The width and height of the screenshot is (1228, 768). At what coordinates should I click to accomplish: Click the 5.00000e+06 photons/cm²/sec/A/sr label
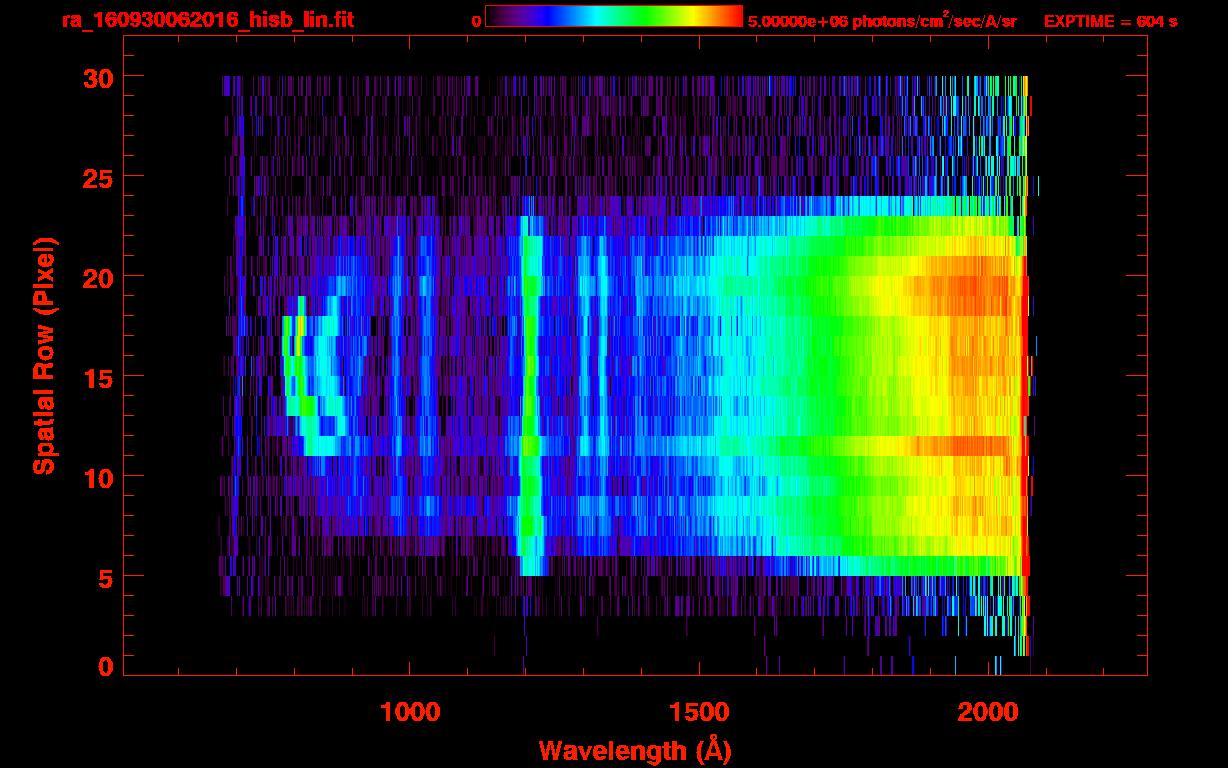[882, 20]
